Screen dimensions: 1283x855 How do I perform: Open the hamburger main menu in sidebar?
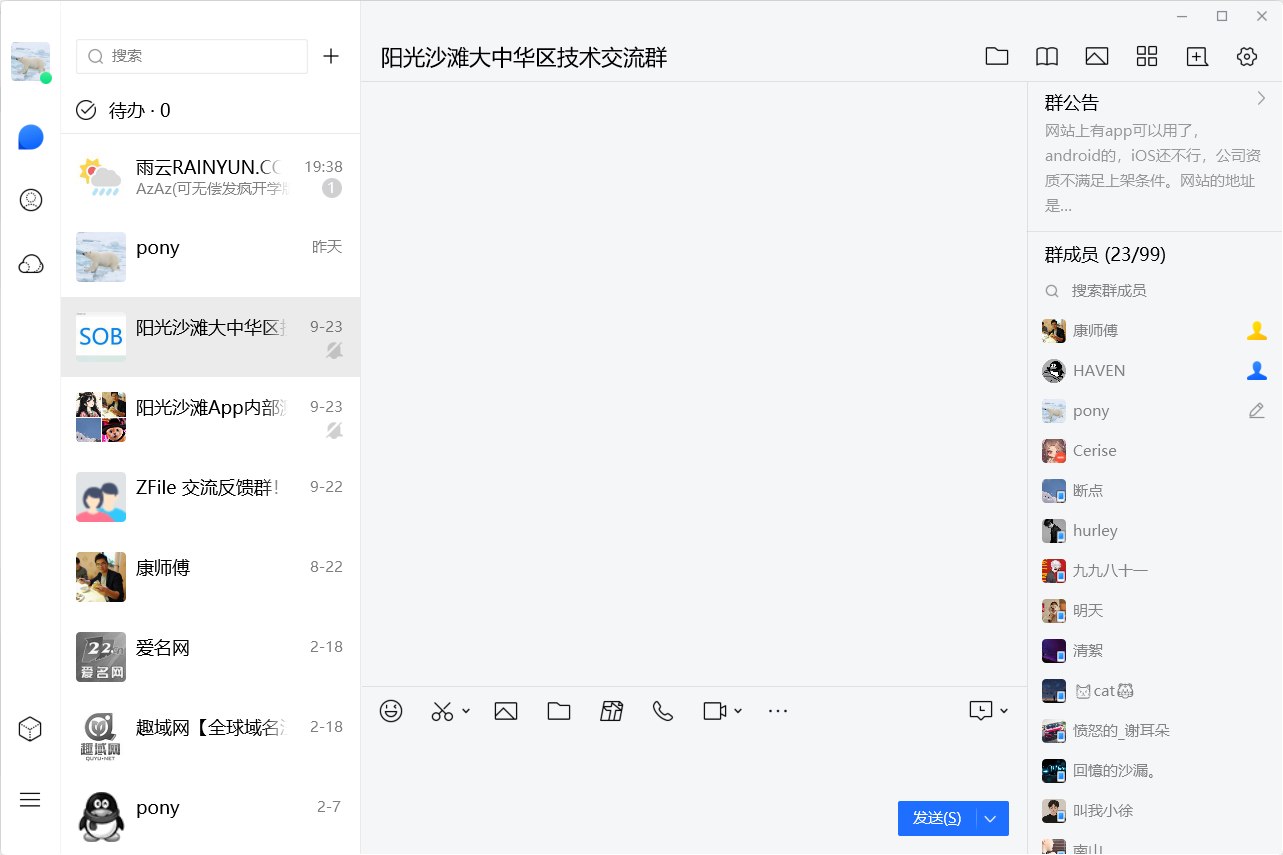click(x=30, y=799)
